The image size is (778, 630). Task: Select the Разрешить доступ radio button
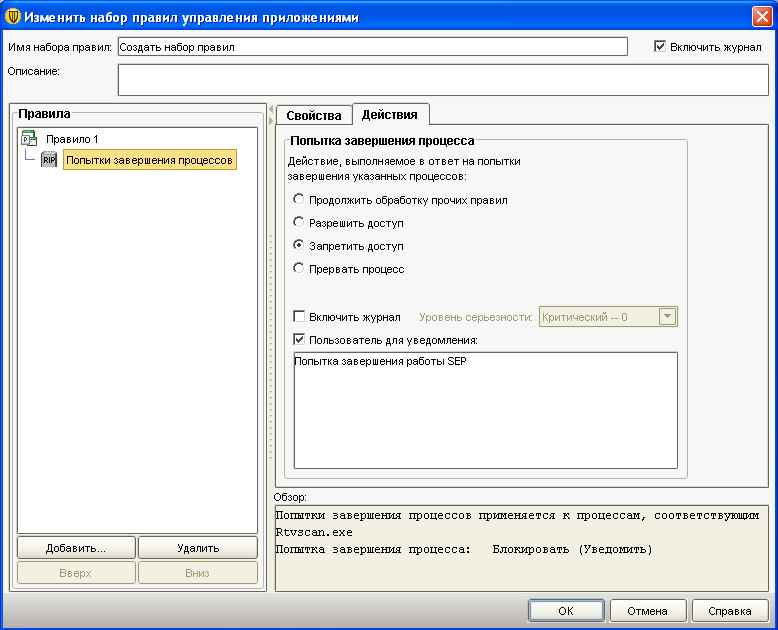(x=298, y=222)
